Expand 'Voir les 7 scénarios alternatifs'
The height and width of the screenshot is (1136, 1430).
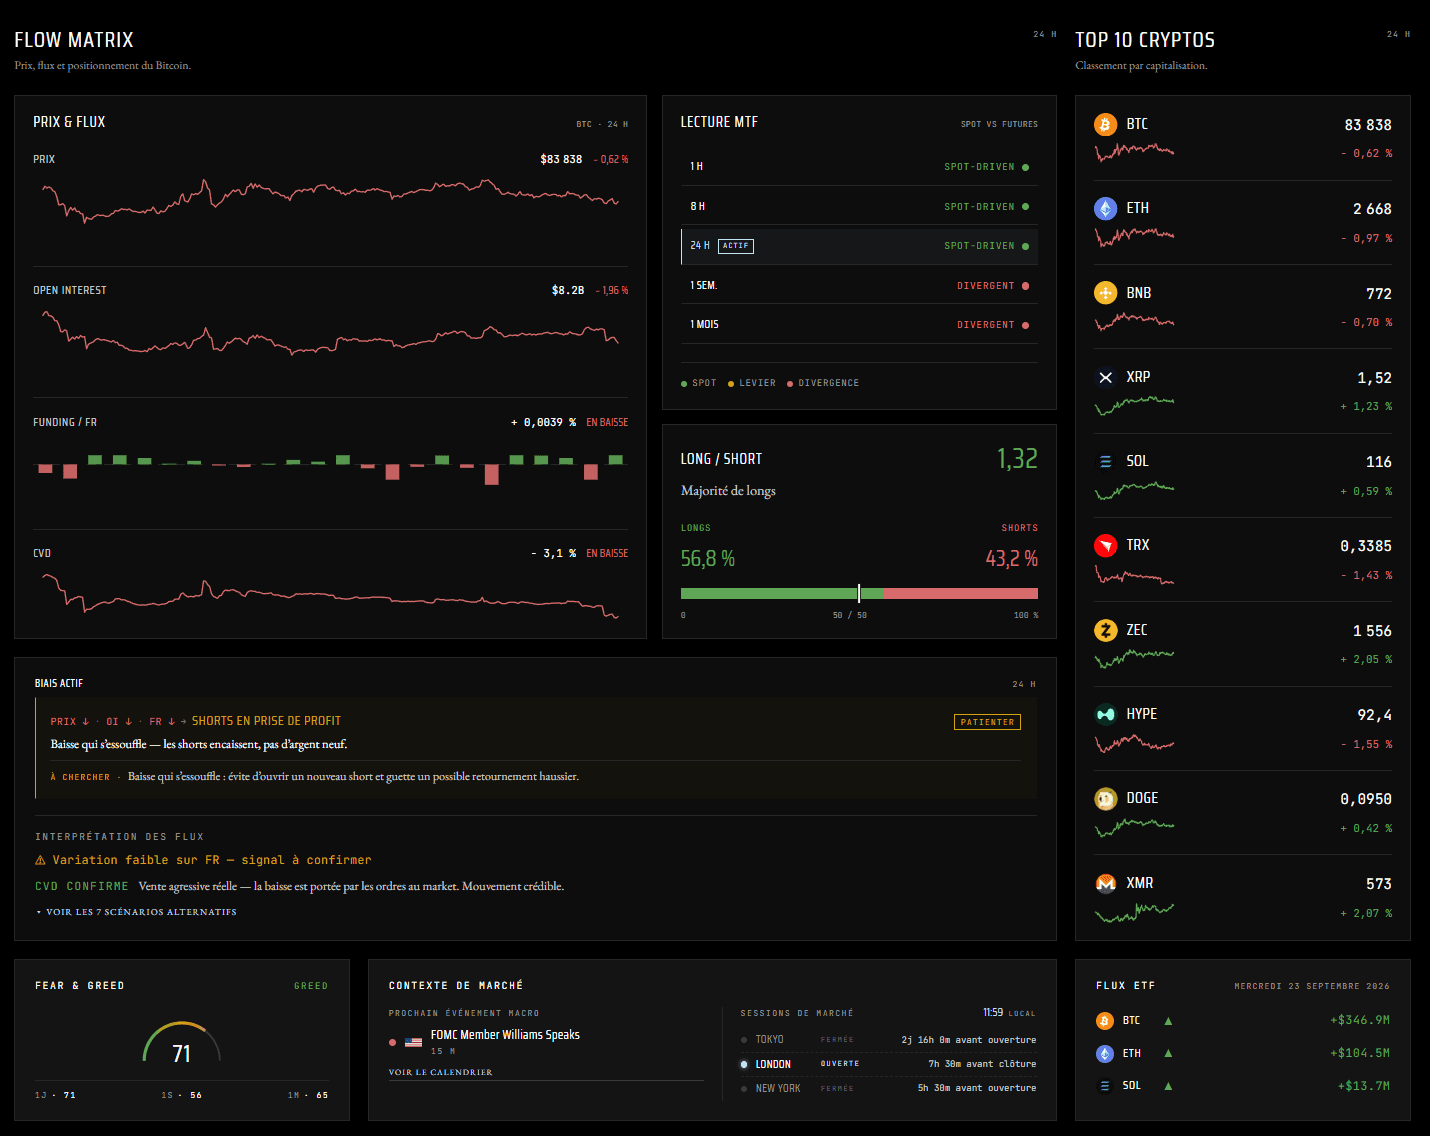pyautogui.click(x=136, y=912)
